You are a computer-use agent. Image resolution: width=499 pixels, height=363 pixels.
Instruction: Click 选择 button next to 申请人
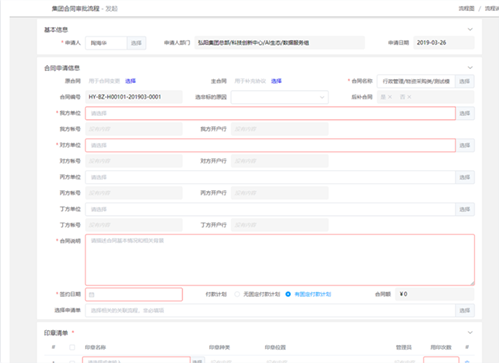tap(136, 43)
